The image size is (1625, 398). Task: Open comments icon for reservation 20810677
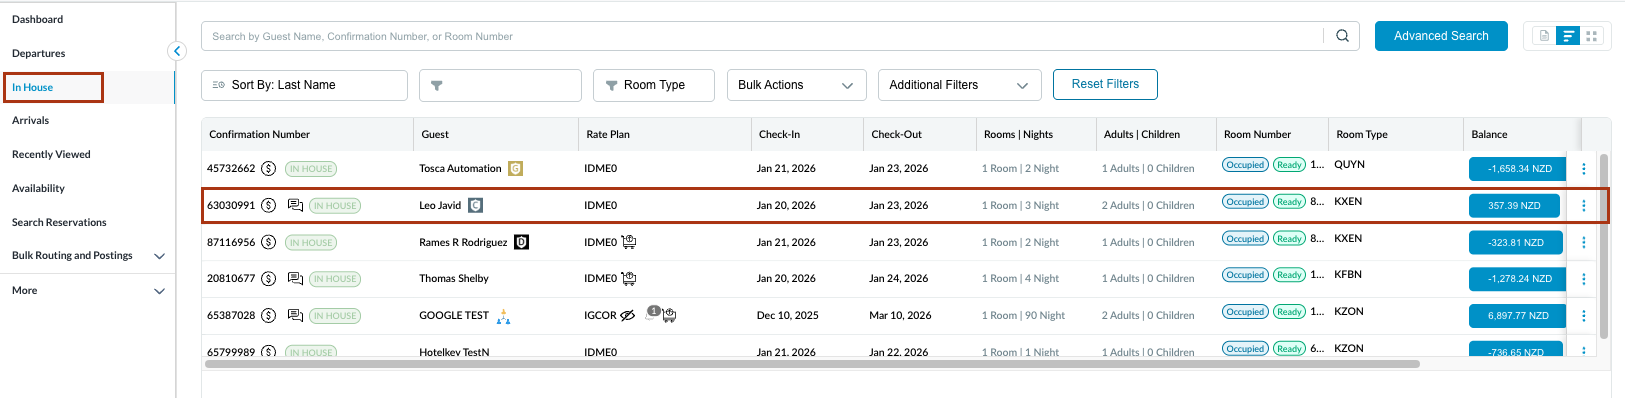coord(295,279)
